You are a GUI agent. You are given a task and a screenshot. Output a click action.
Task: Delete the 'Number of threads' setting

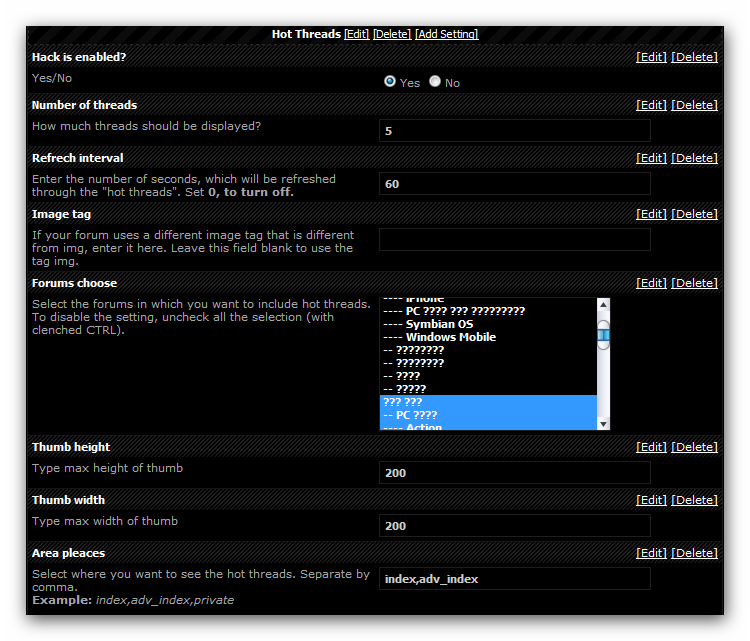pos(694,105)
